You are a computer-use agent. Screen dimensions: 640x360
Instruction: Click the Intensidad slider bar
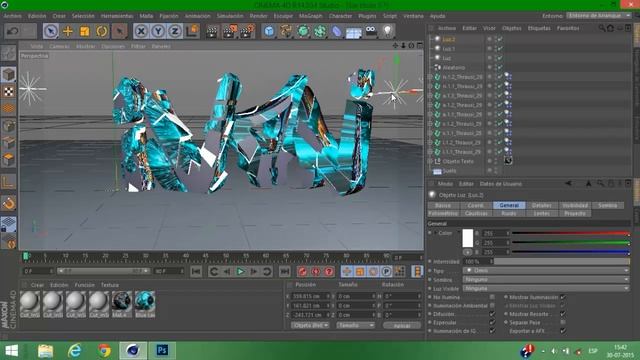562,261
